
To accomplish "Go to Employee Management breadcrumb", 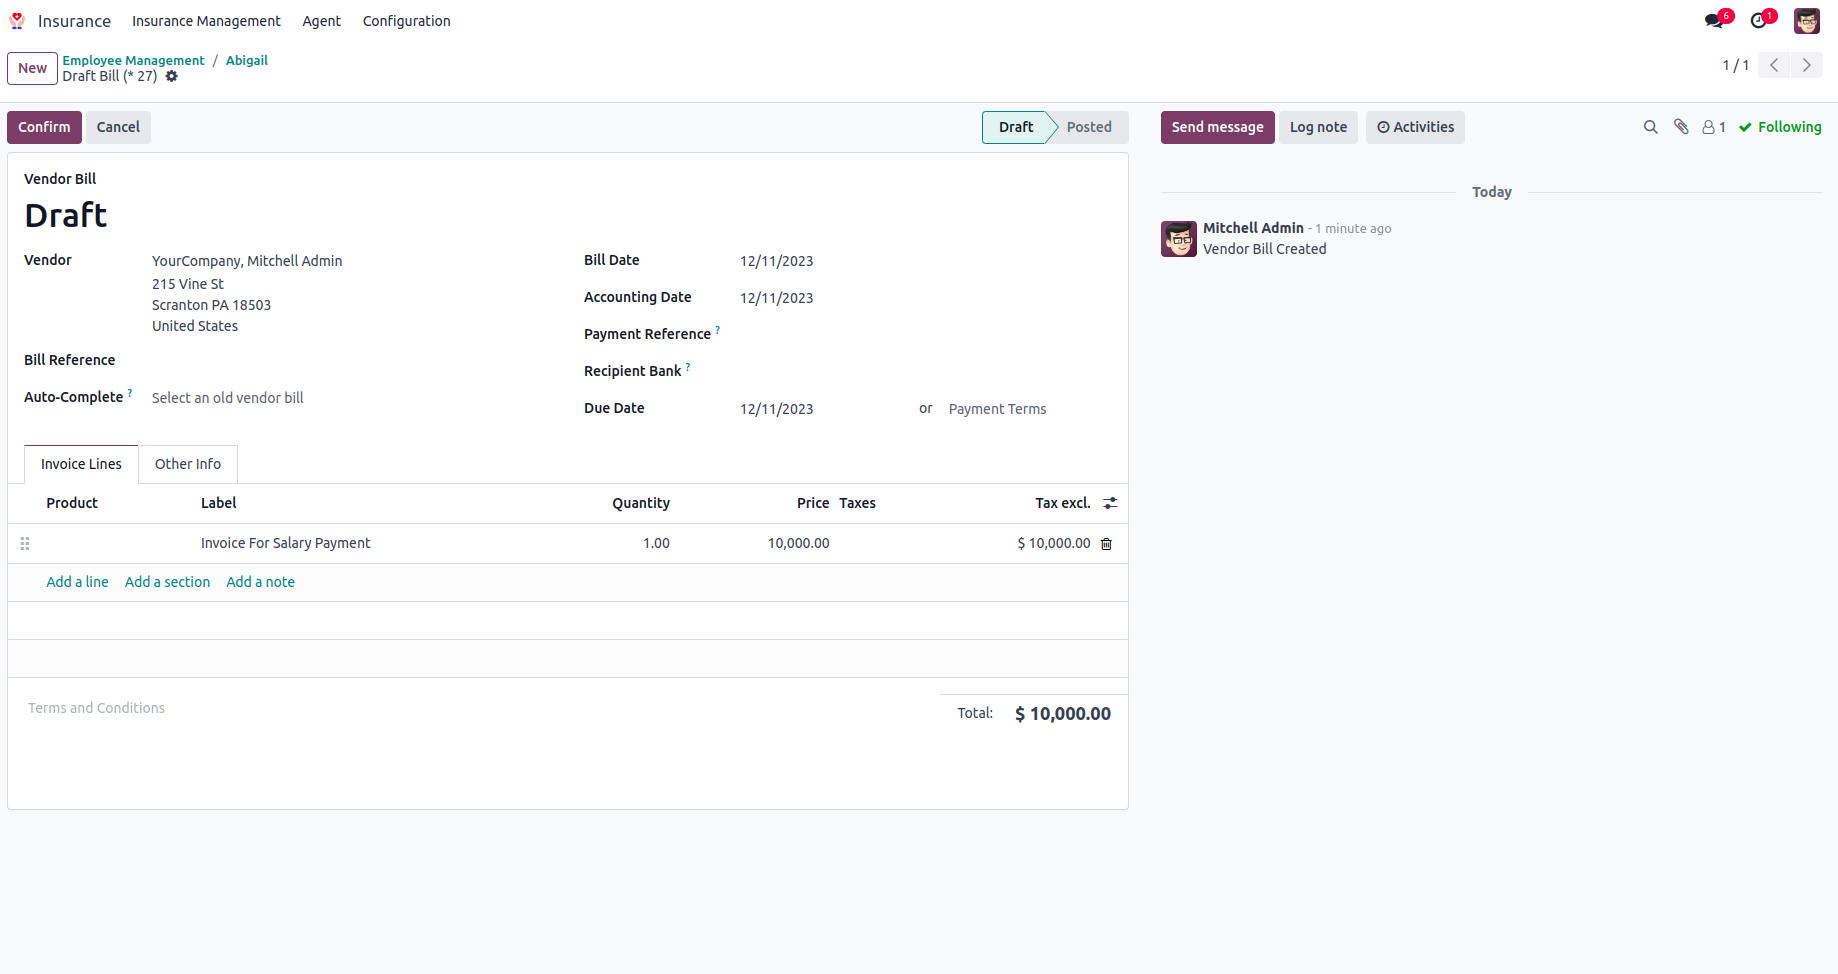I will click(133, 60).
